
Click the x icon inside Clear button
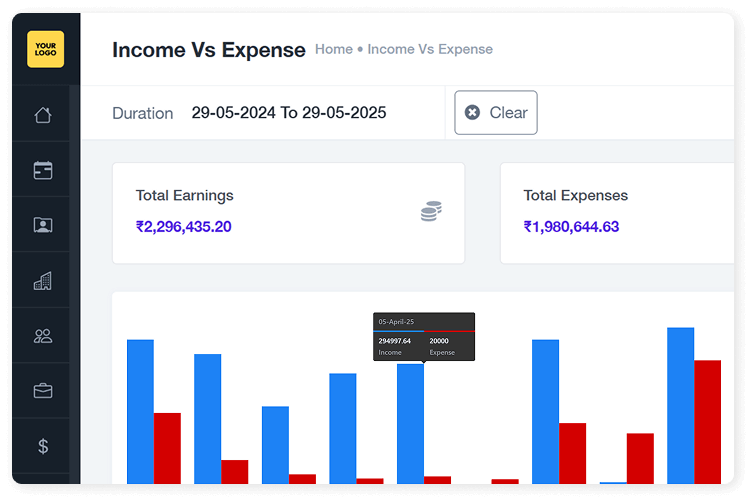point(472,113)
